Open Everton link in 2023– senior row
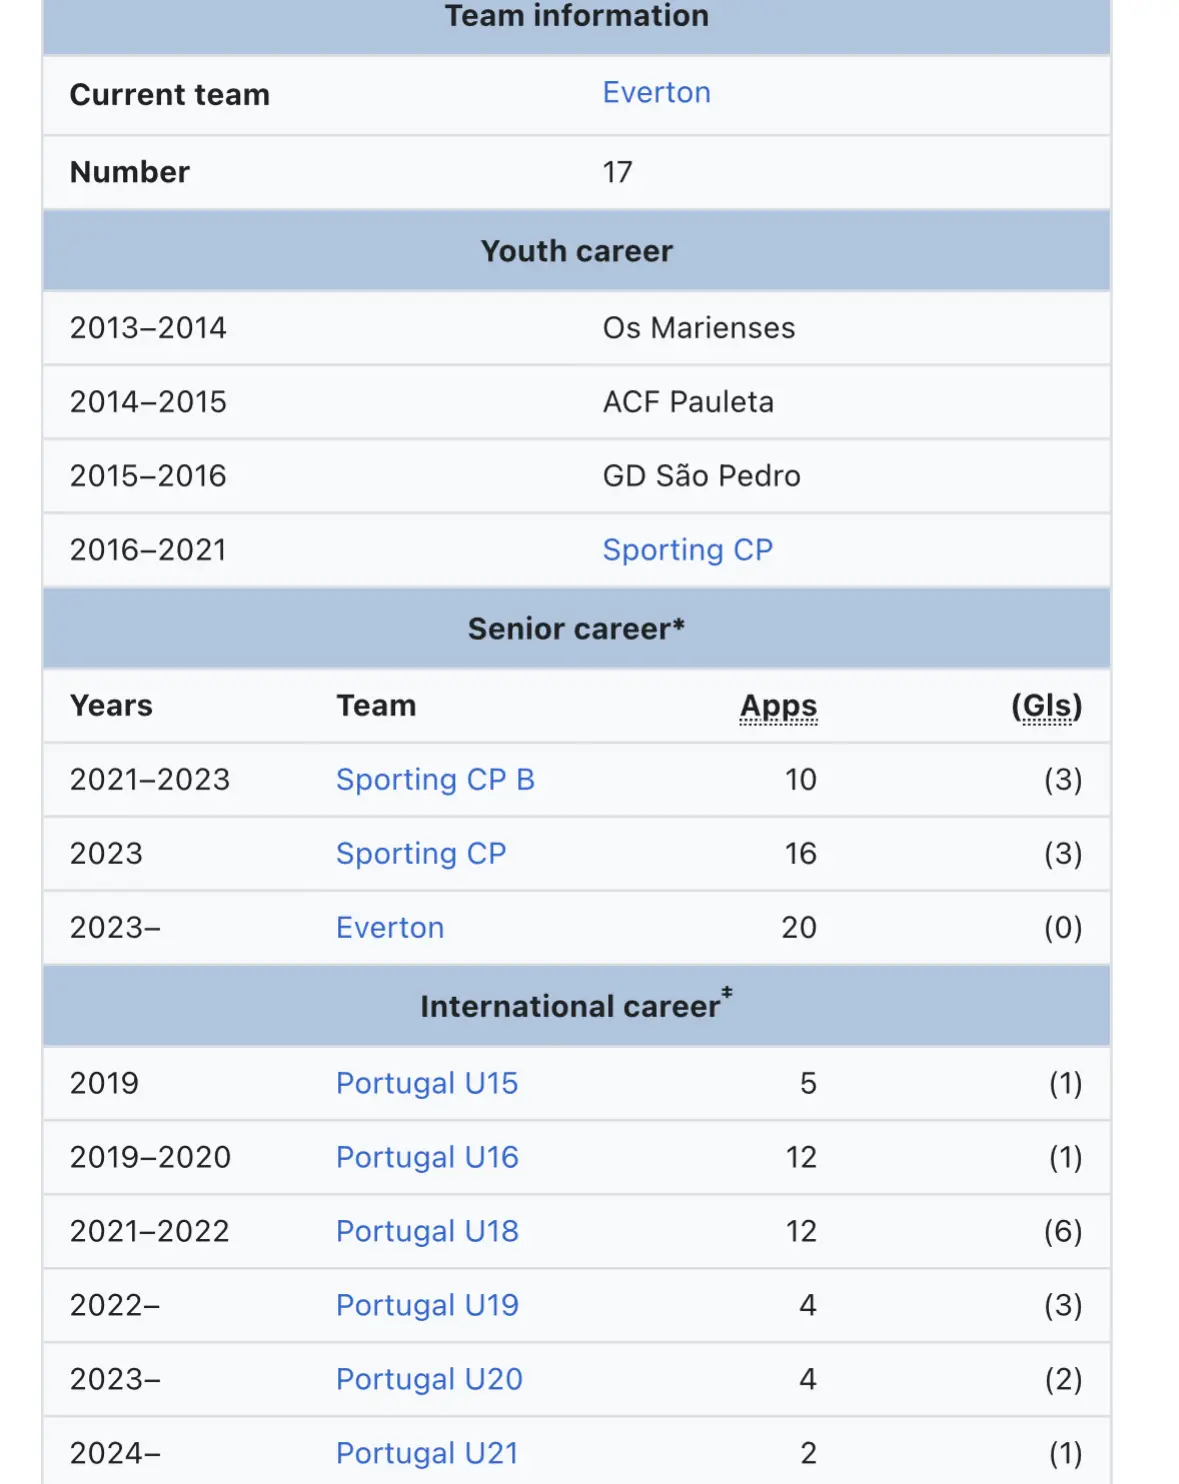This screenshot has height=1484, width=1179. pos(390,928)
